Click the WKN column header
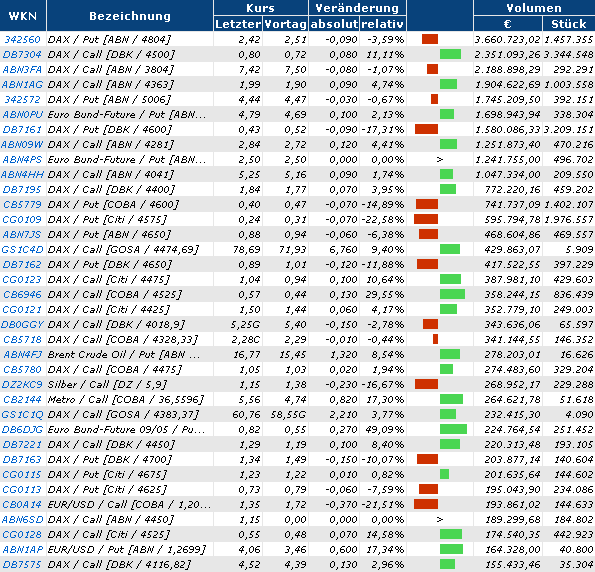Screen dimensions: 595x572 click(23, 16)
